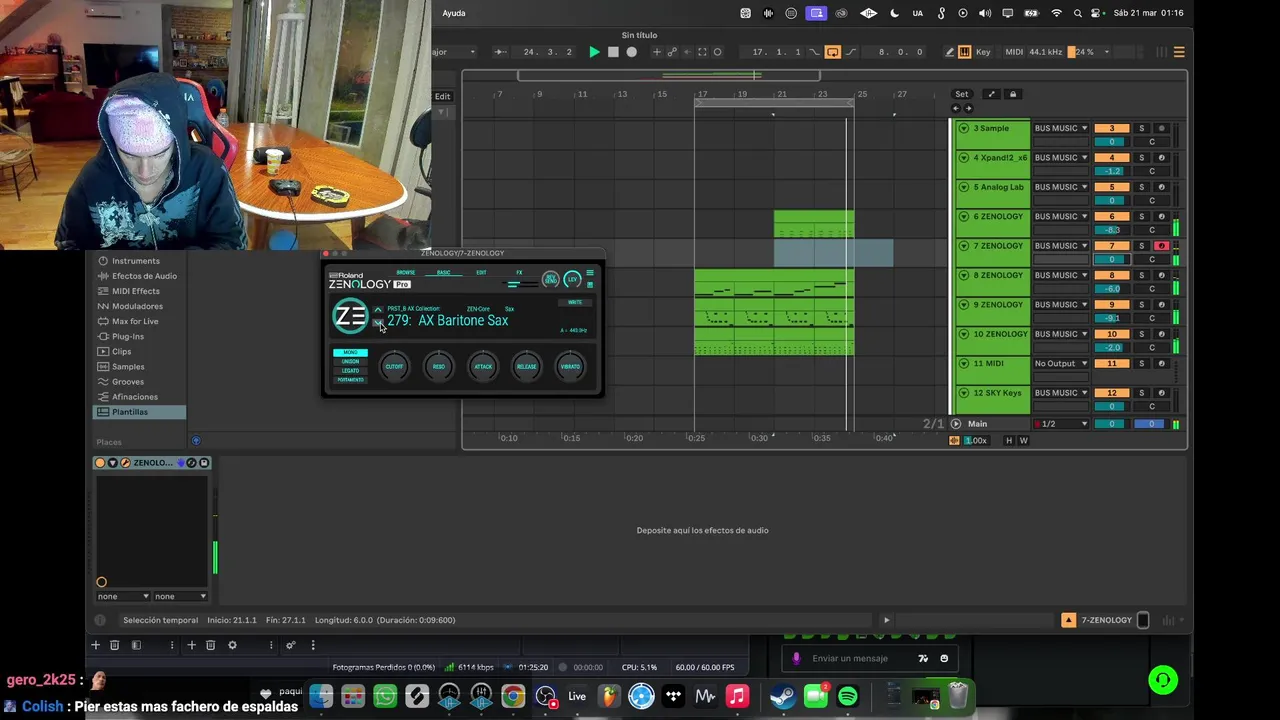
Task: Click the Set locator button
Action: coord(962,94)
